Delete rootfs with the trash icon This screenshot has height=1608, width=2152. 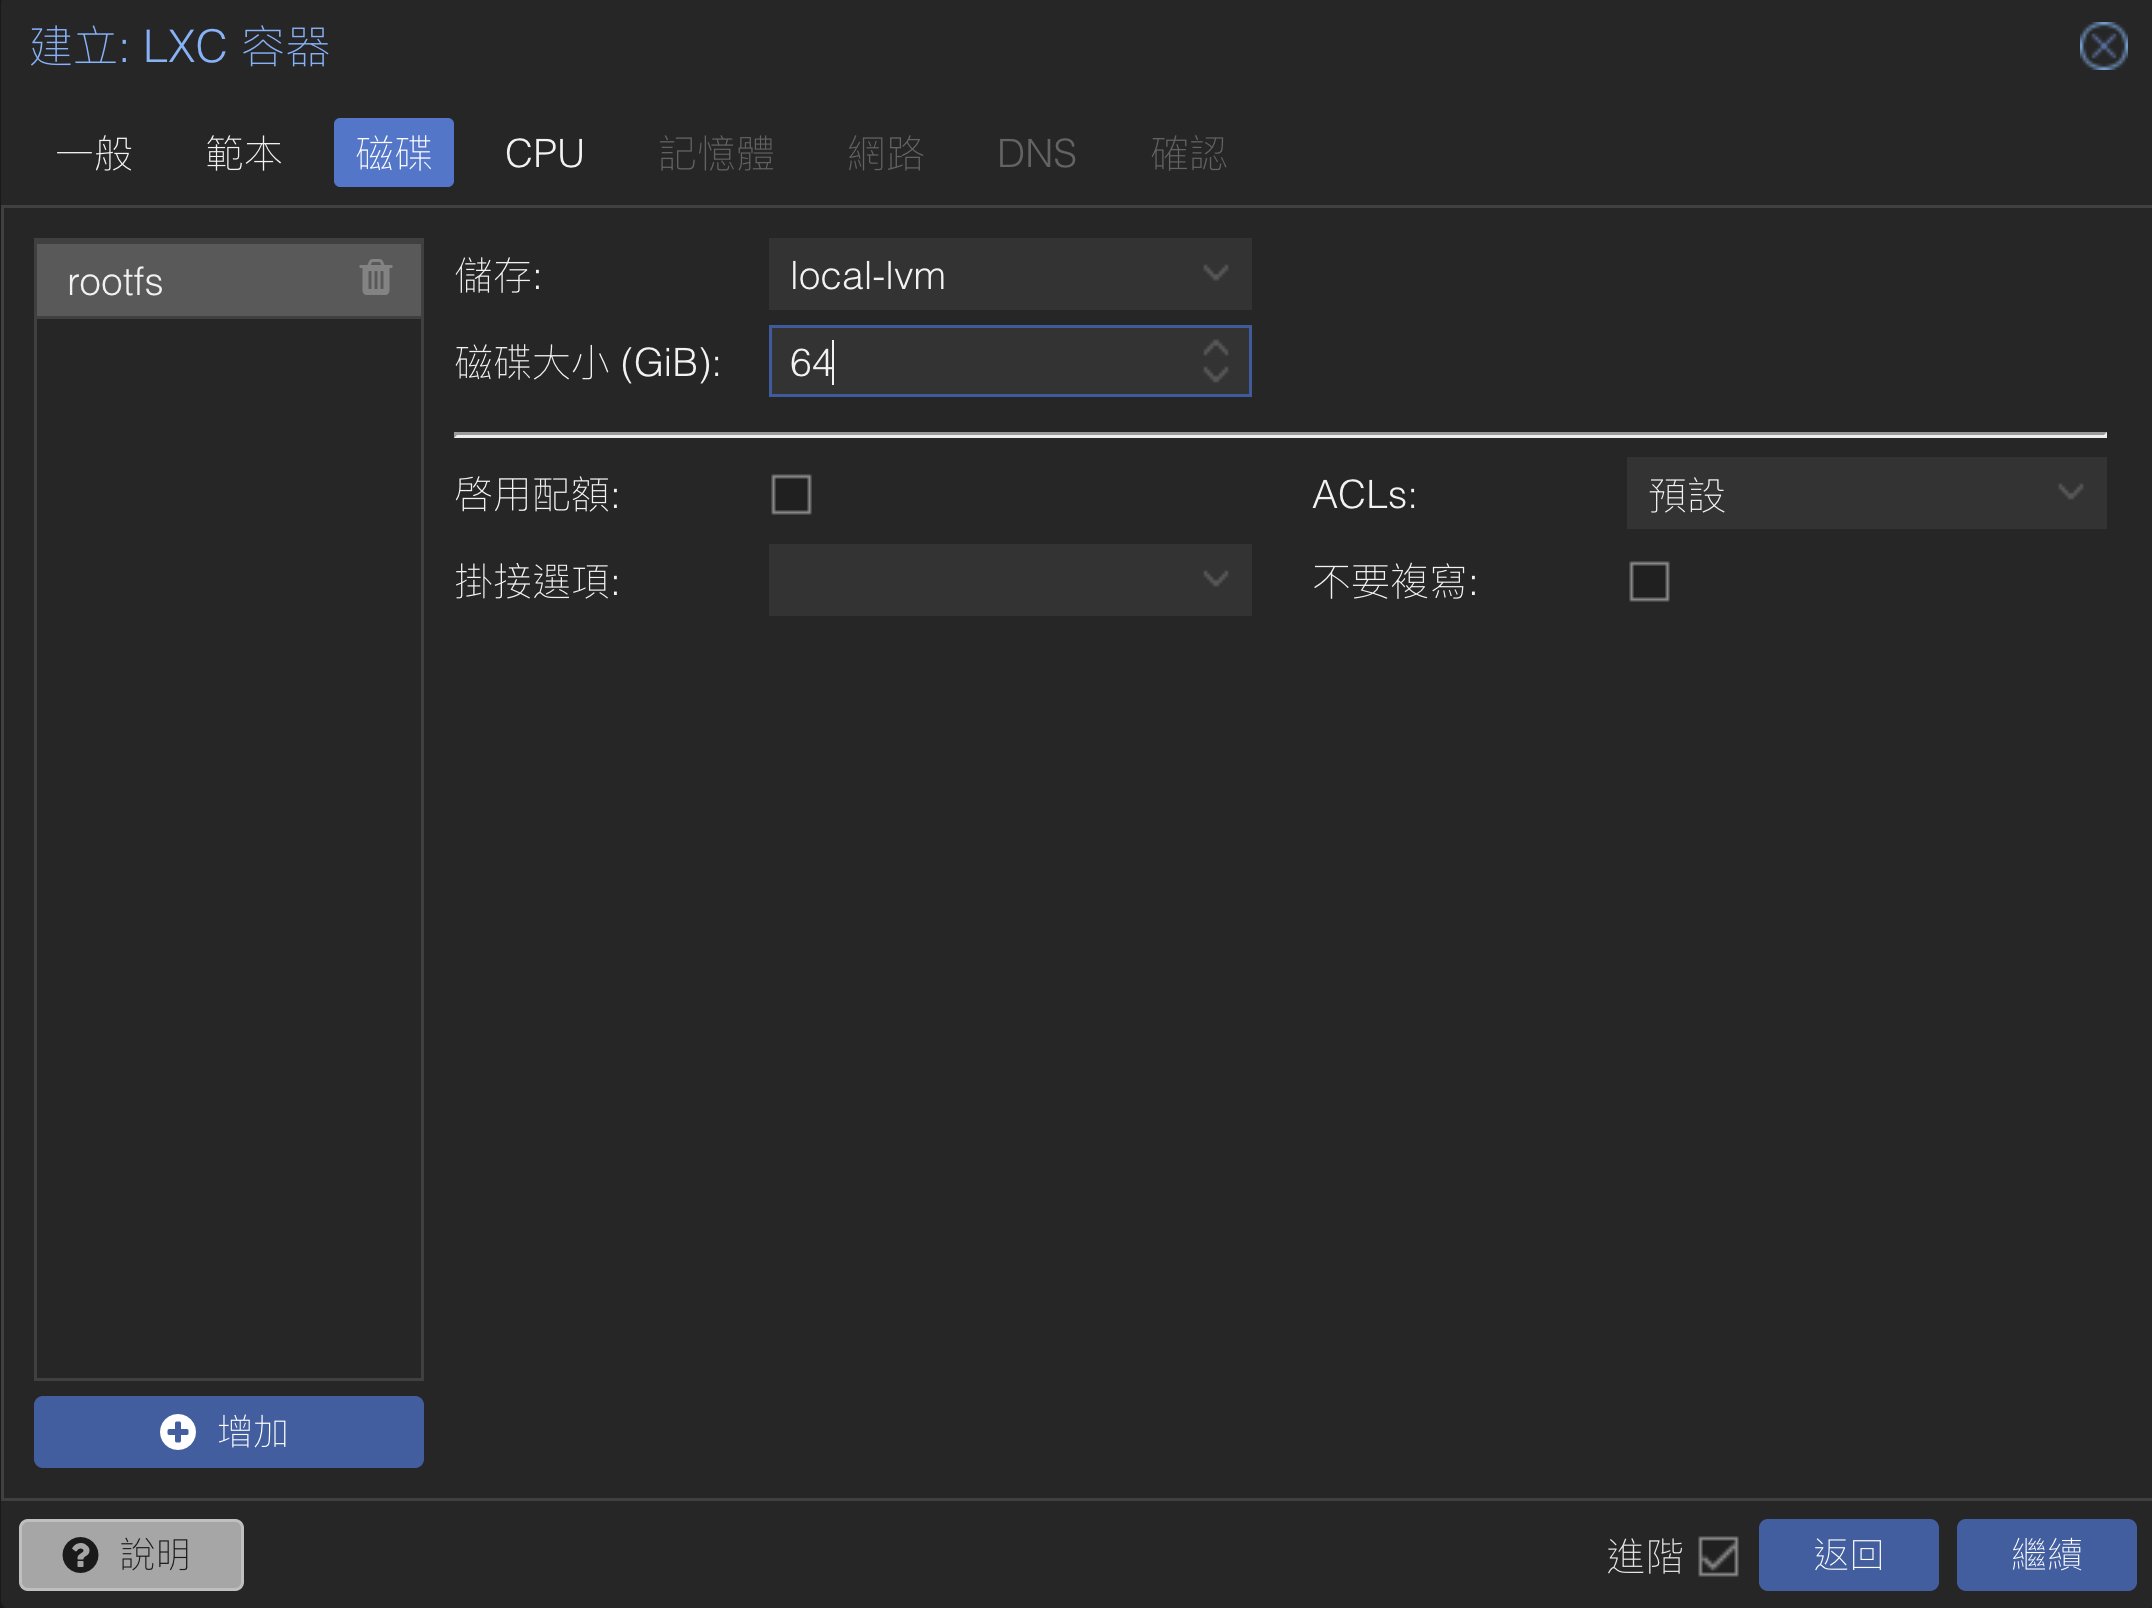point(375,278)
